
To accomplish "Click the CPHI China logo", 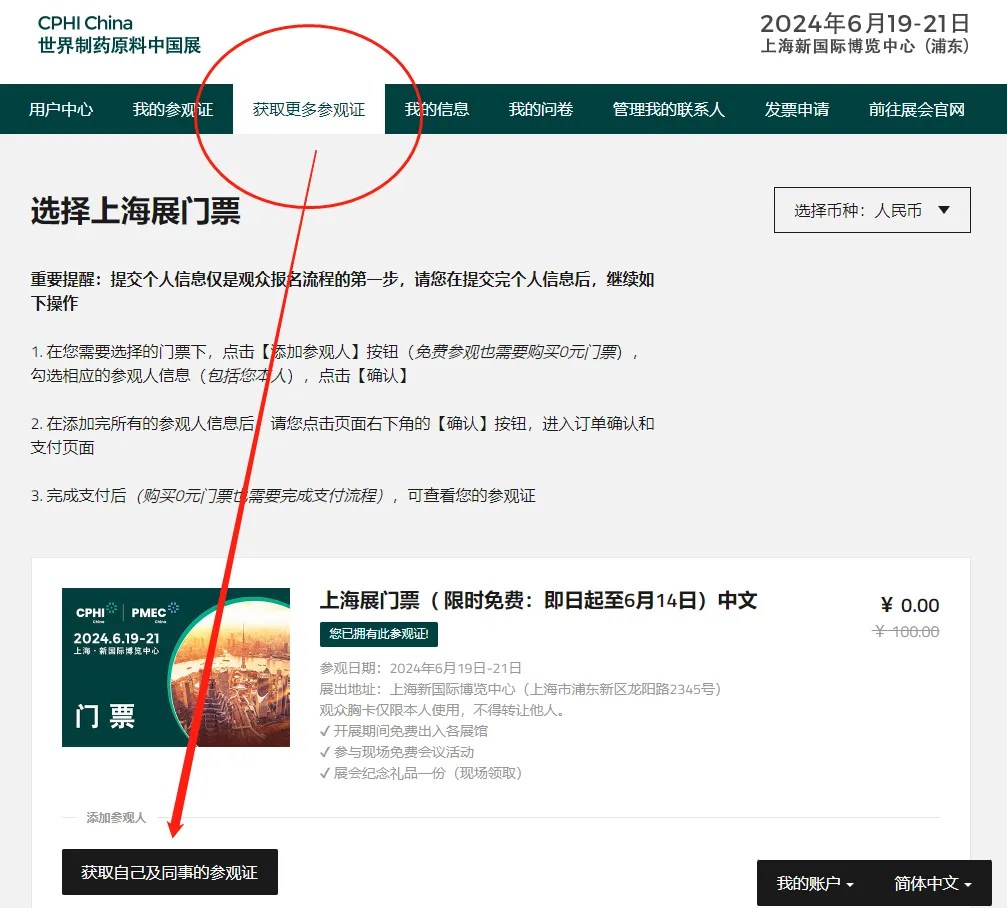I will pos(119,35).
